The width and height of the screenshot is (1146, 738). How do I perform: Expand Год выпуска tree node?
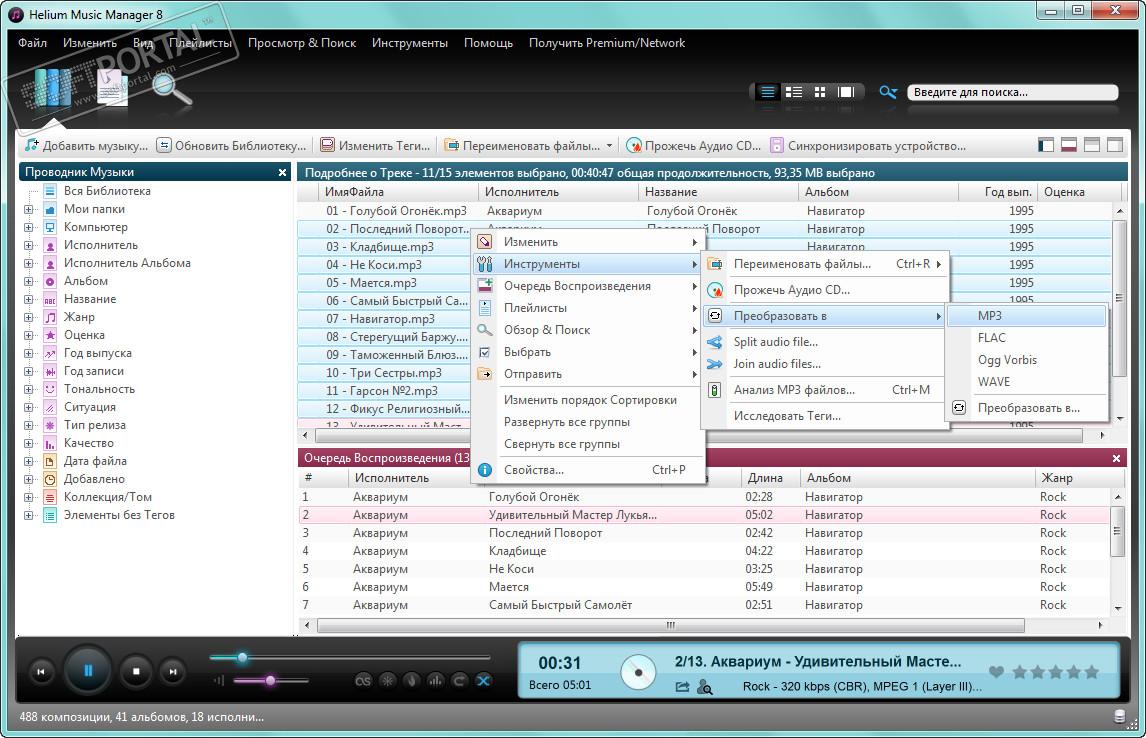(x=29, y=353)
